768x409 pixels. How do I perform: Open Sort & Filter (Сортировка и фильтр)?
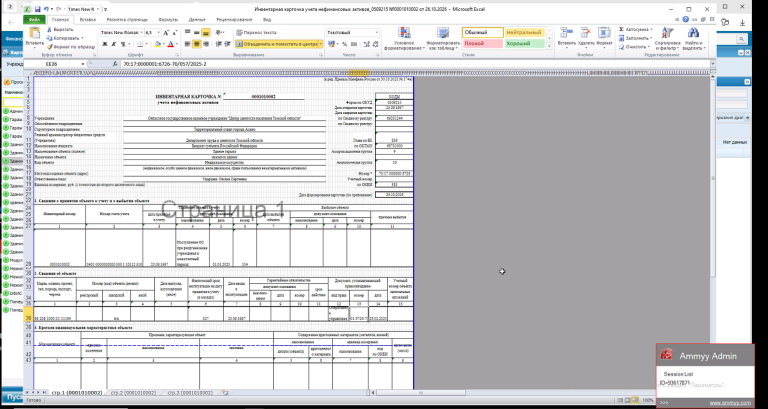(667, 39)
